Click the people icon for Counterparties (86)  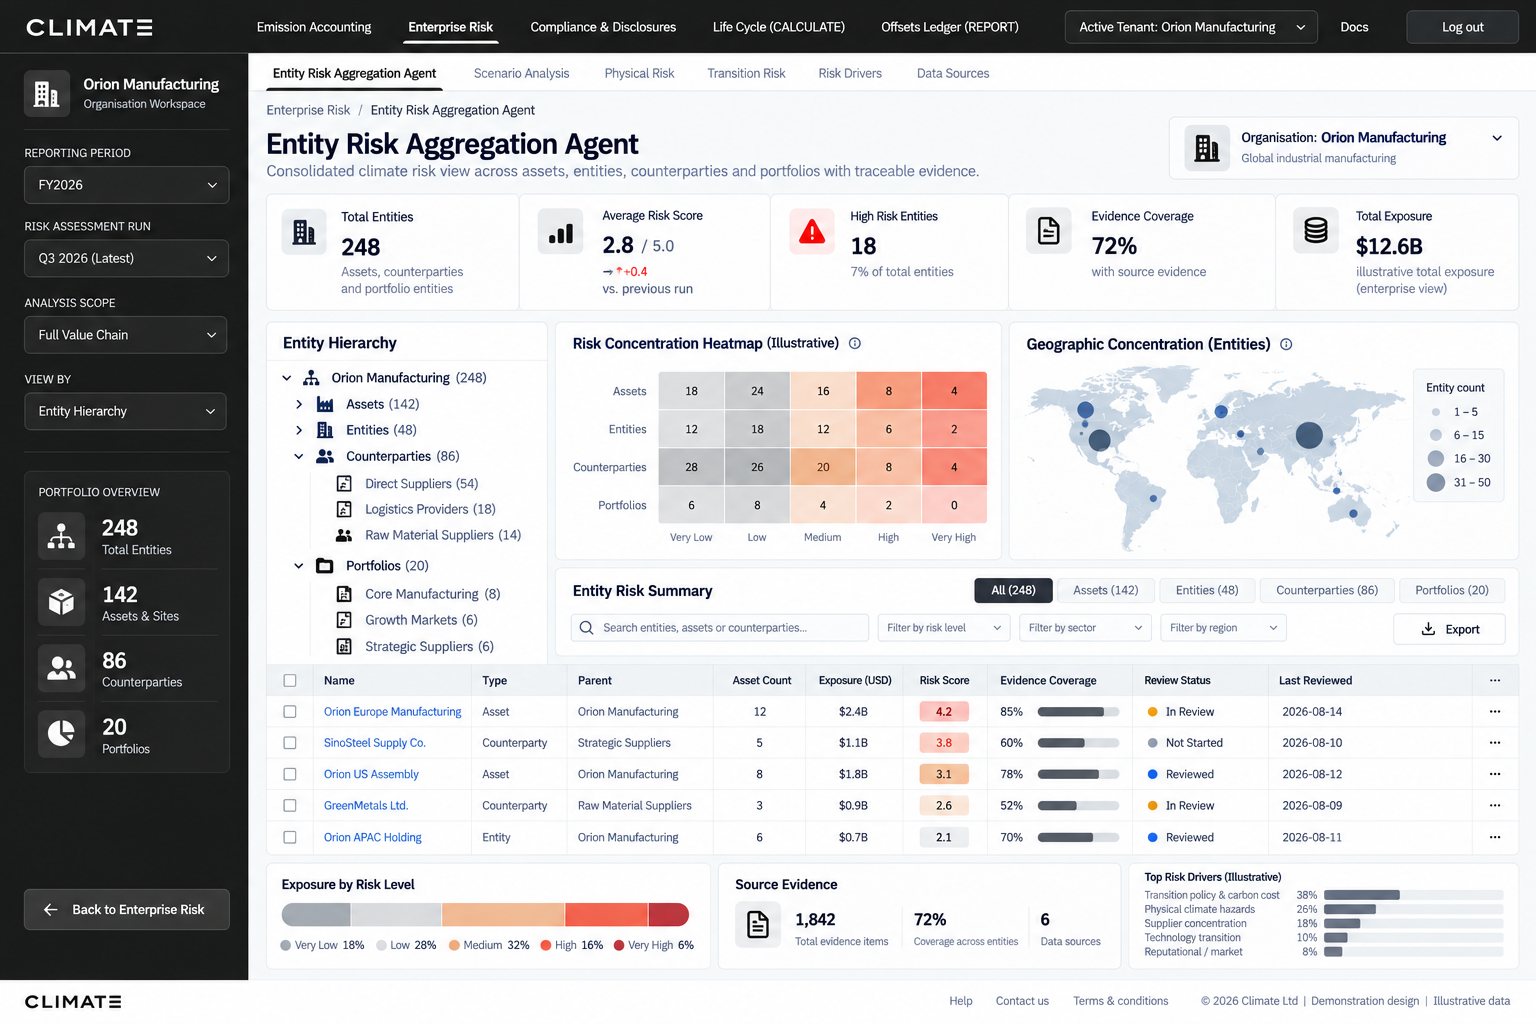point(325,456)
